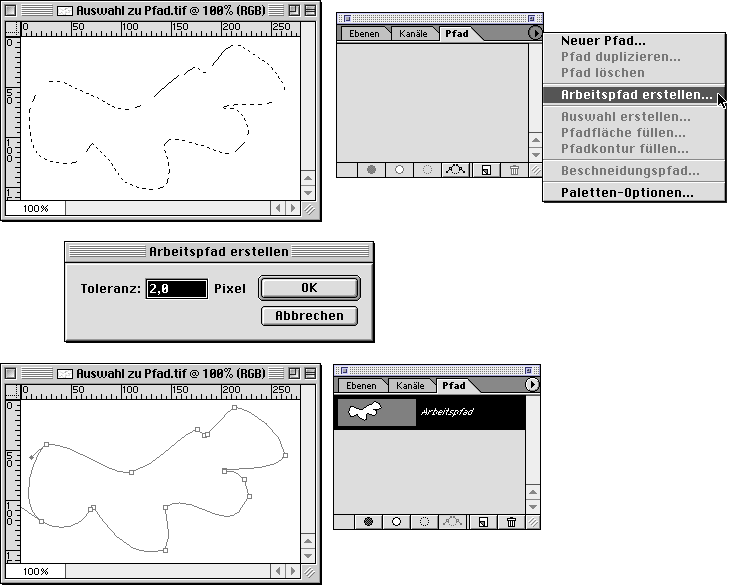Screen dimensions: 736x585
Task: Select the Arbeitspfad thumbnail in the paths list
Action: [376, 411]
